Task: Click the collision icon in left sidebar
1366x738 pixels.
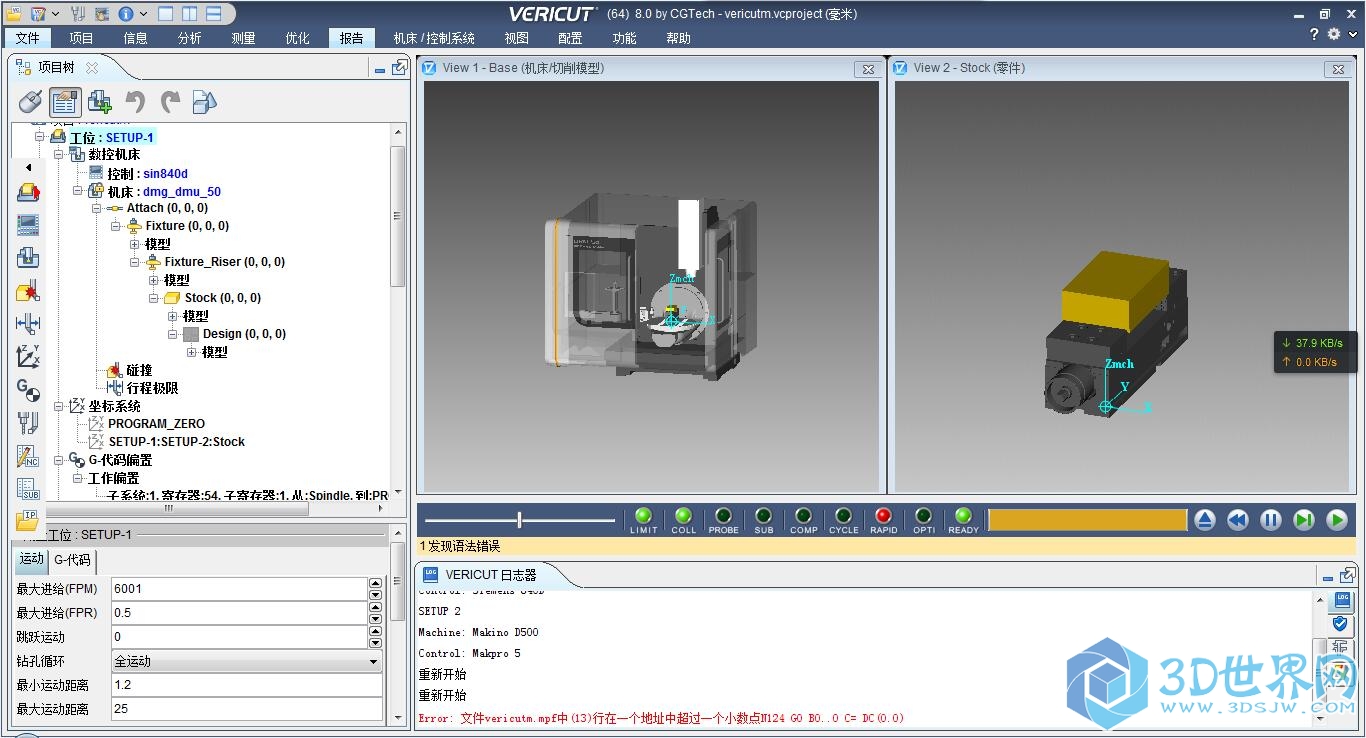Action: click(x=28, y=291)
